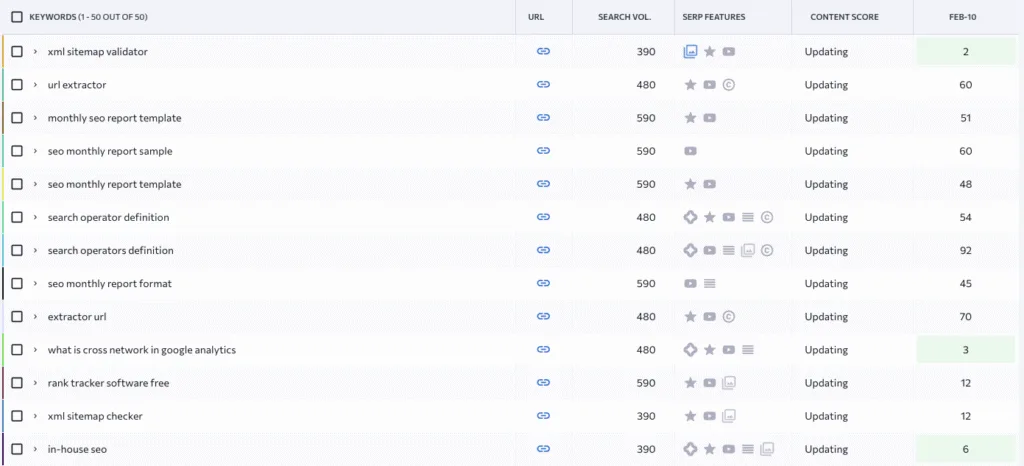The image size is (1024, 466).
Task: Check the seo monthly report format checkbox
Action: coord(17,283)
